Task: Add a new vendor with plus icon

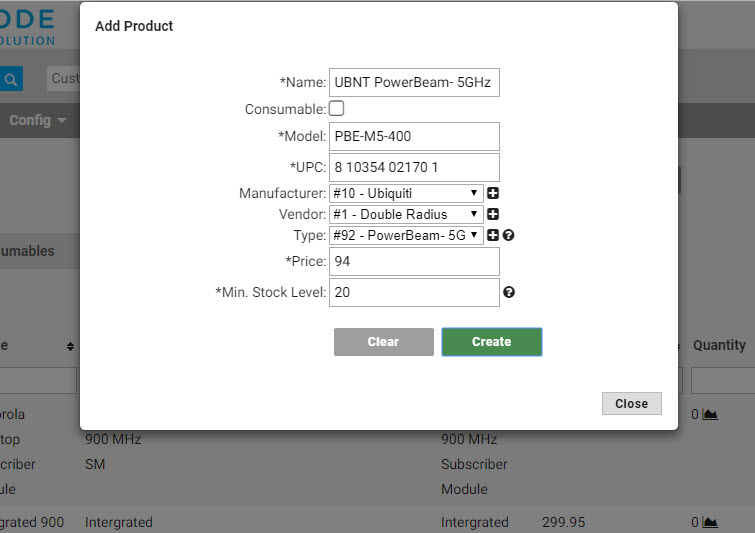Action: 493,214
